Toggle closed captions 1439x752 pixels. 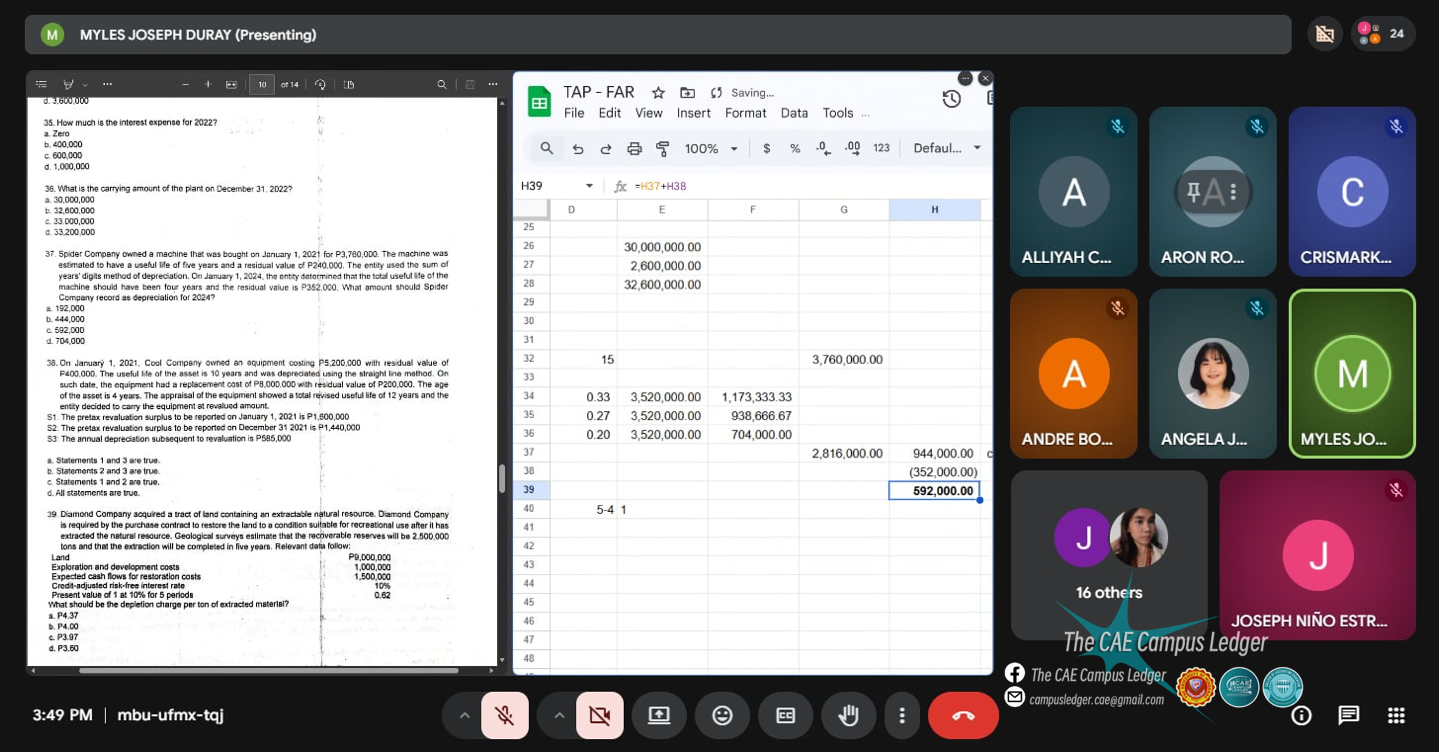[x=786, y=716]
